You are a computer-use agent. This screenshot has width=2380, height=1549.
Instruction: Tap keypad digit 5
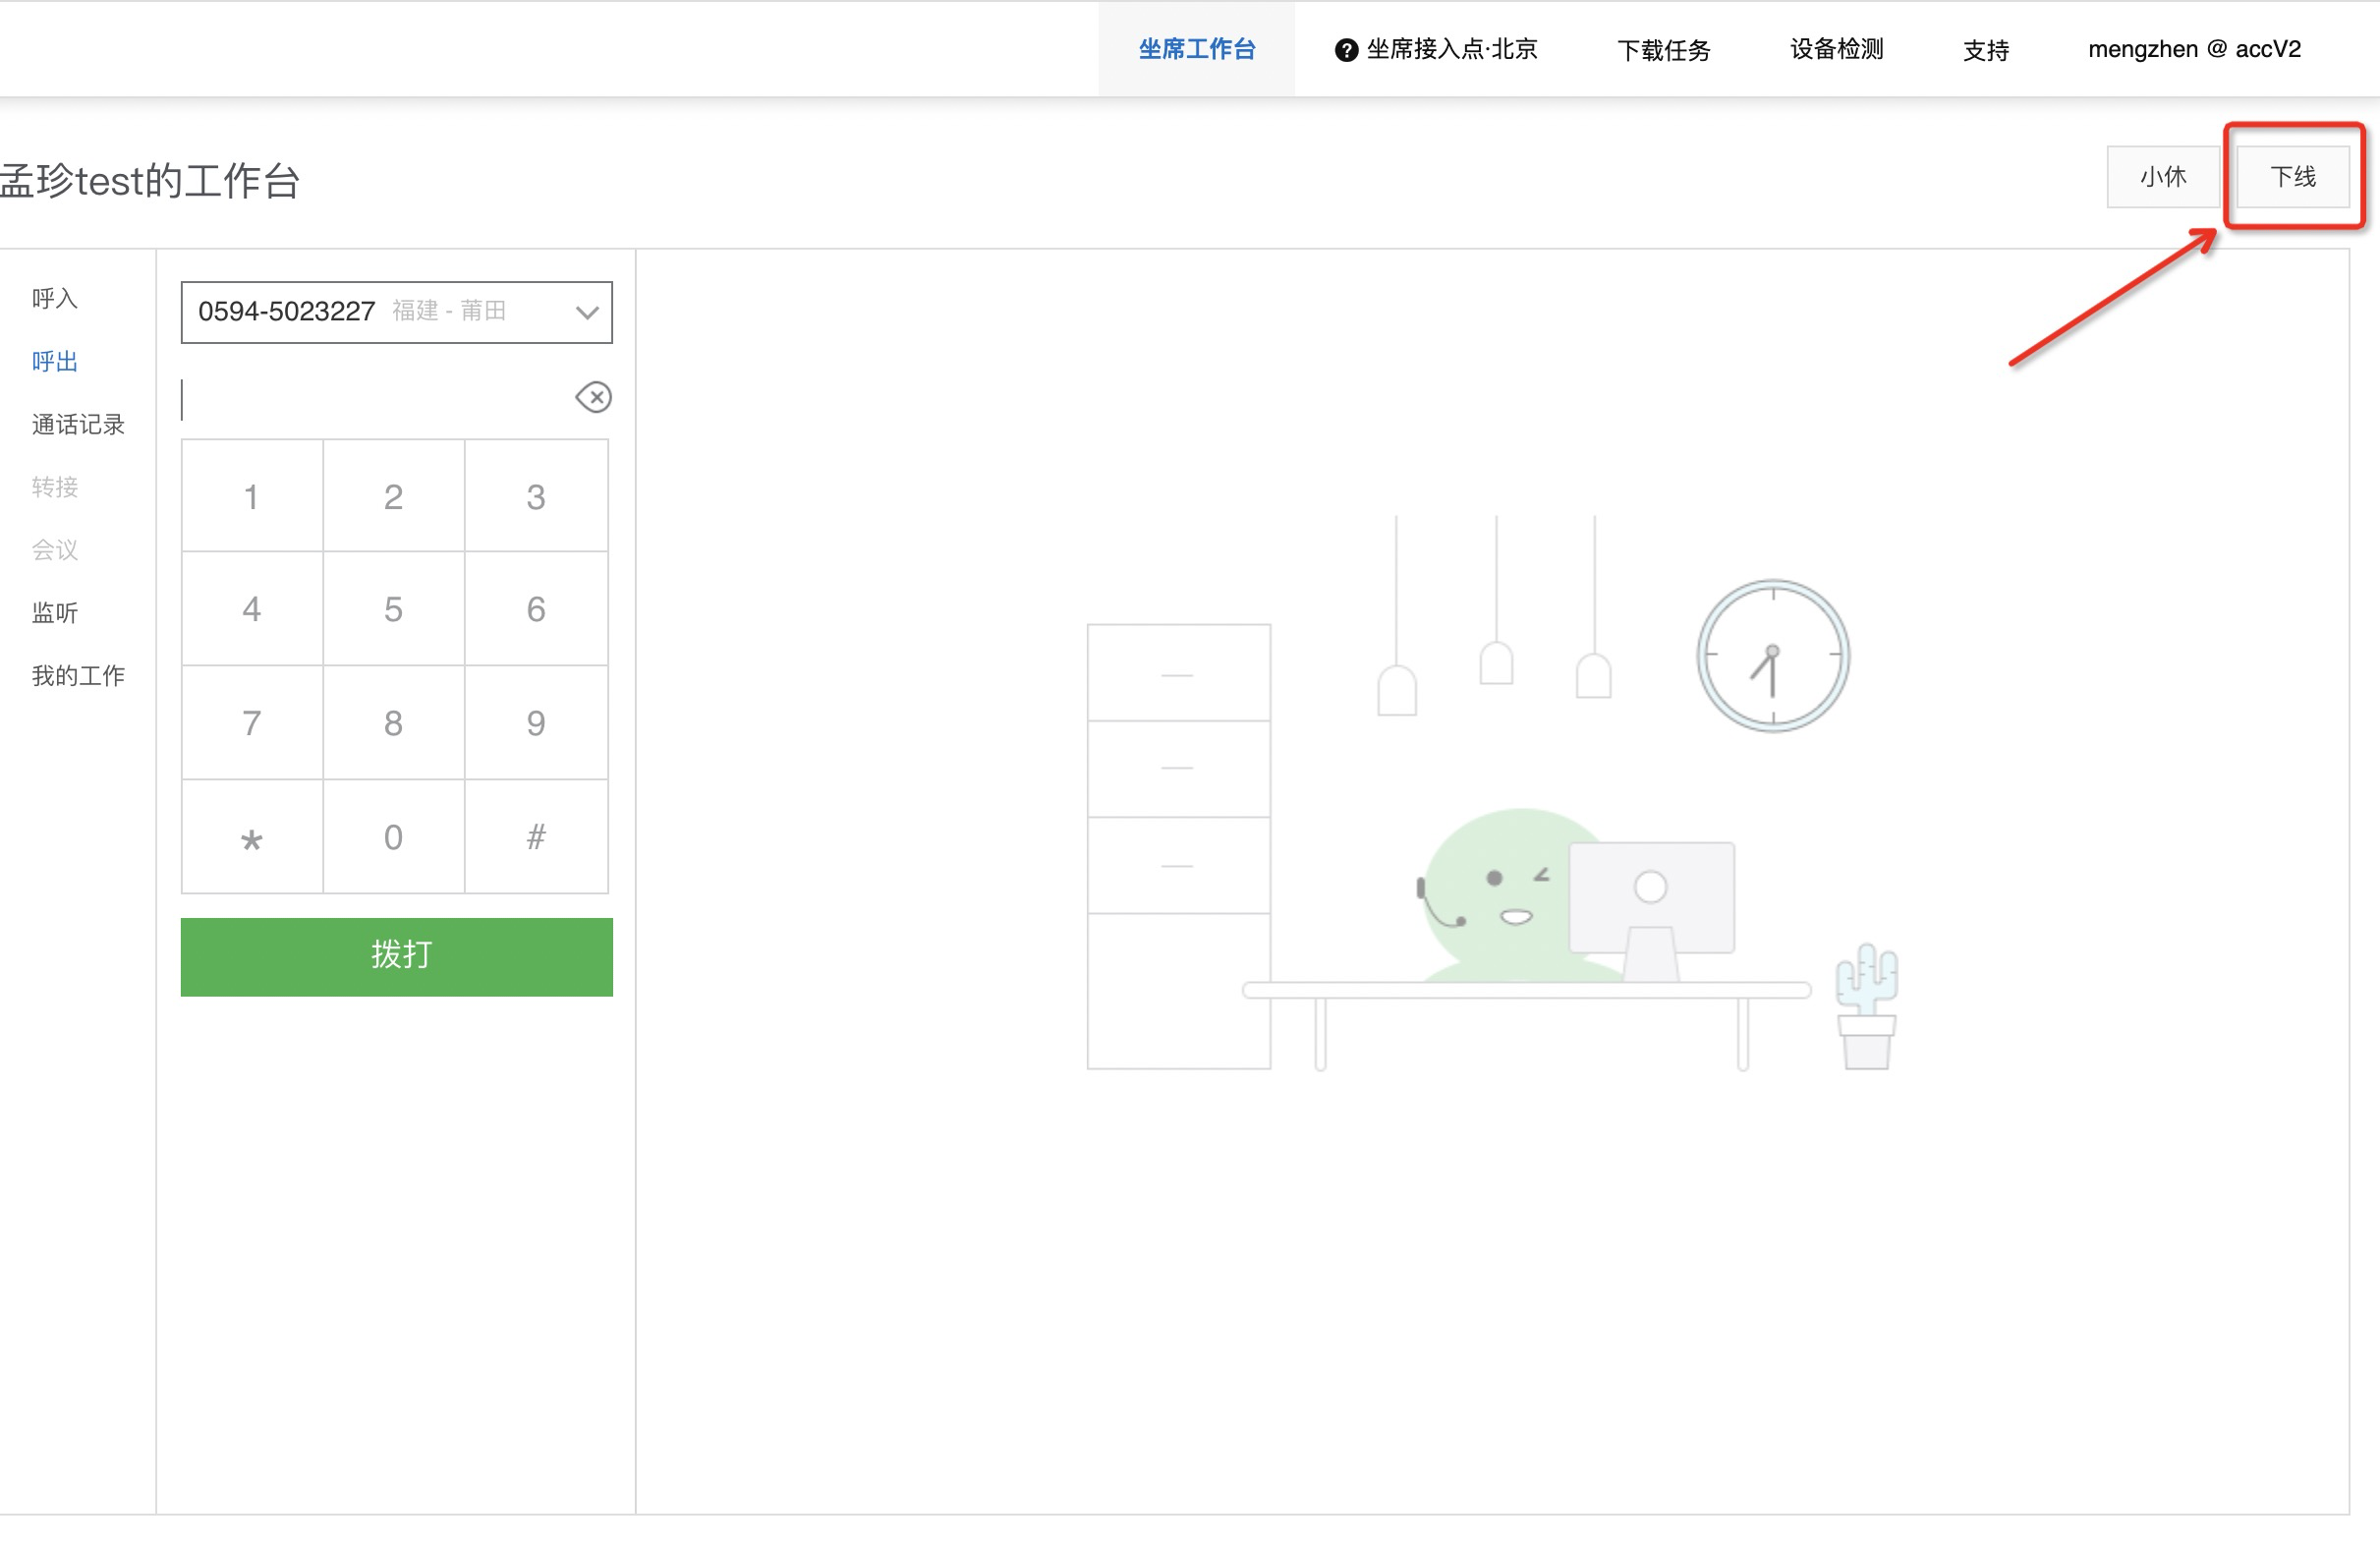click(x=394, y=609)
